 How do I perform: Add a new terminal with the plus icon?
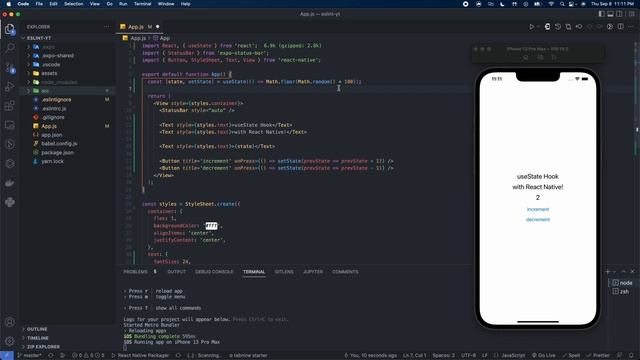pyautogui.click(x=607, y=271)
